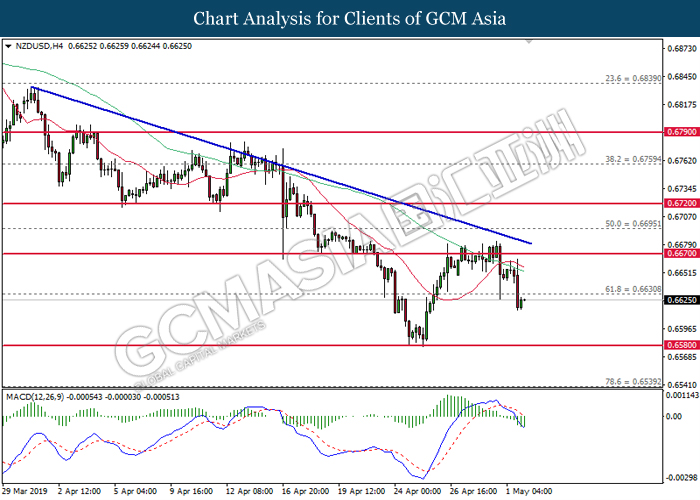Click the 23.6 = 0.68390 Fibonacci label
The image size is (700, 500).
click(x=633, y=79)
